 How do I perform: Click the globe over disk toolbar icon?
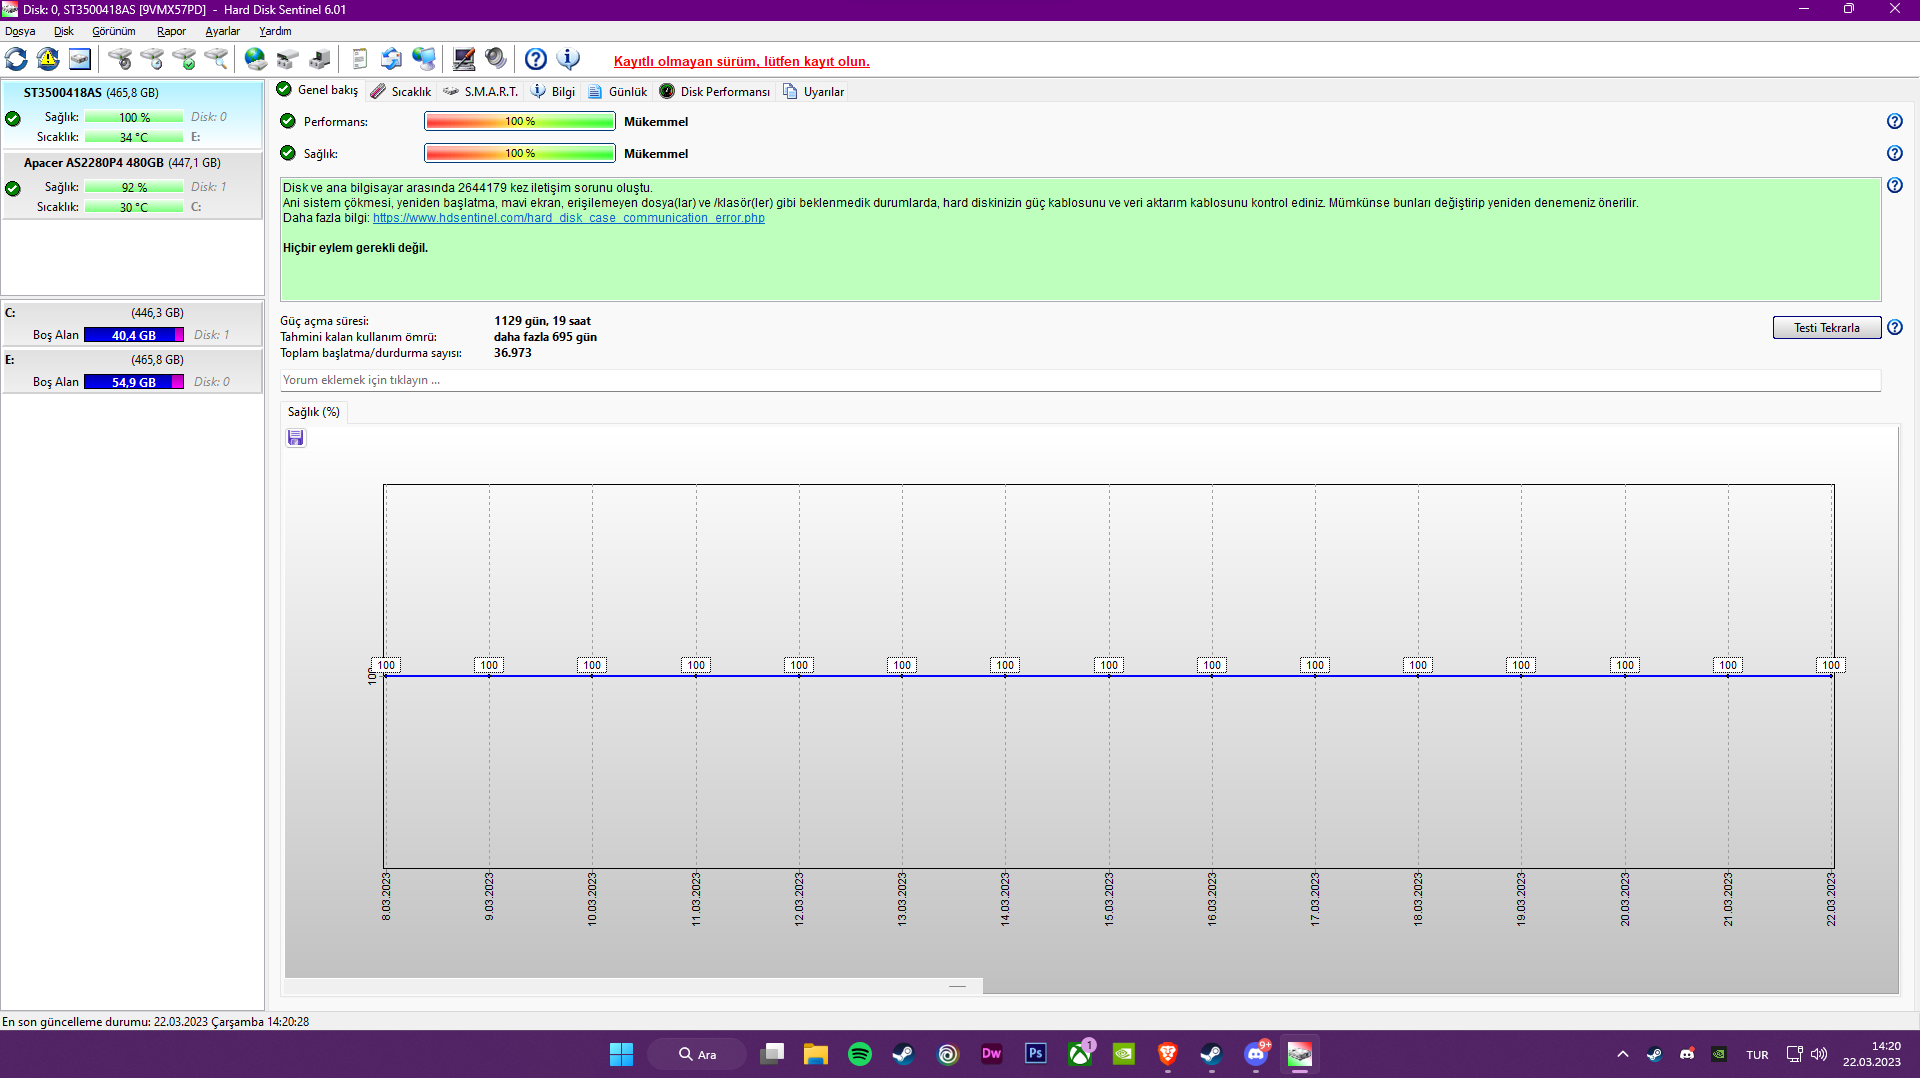point(256,59)
